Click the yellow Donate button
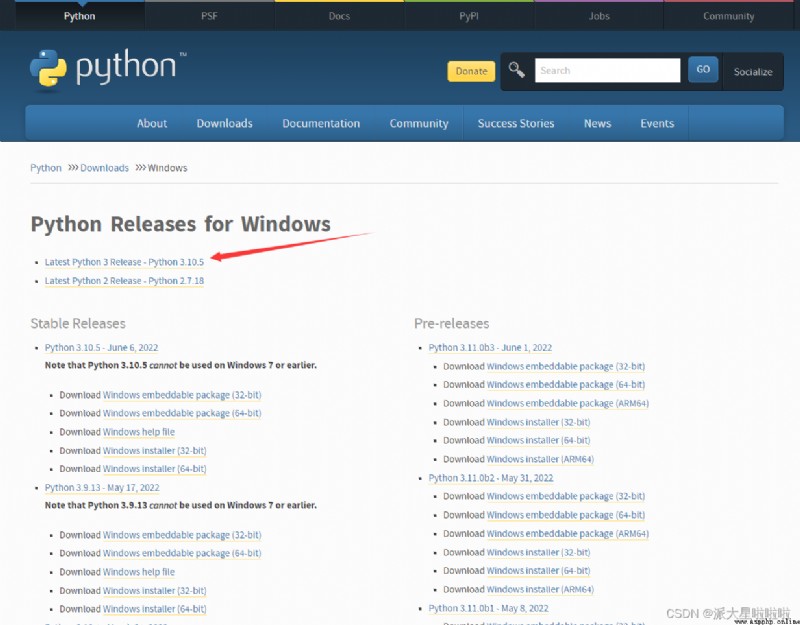The image size is (800, 625). click(x=471, y=71)
